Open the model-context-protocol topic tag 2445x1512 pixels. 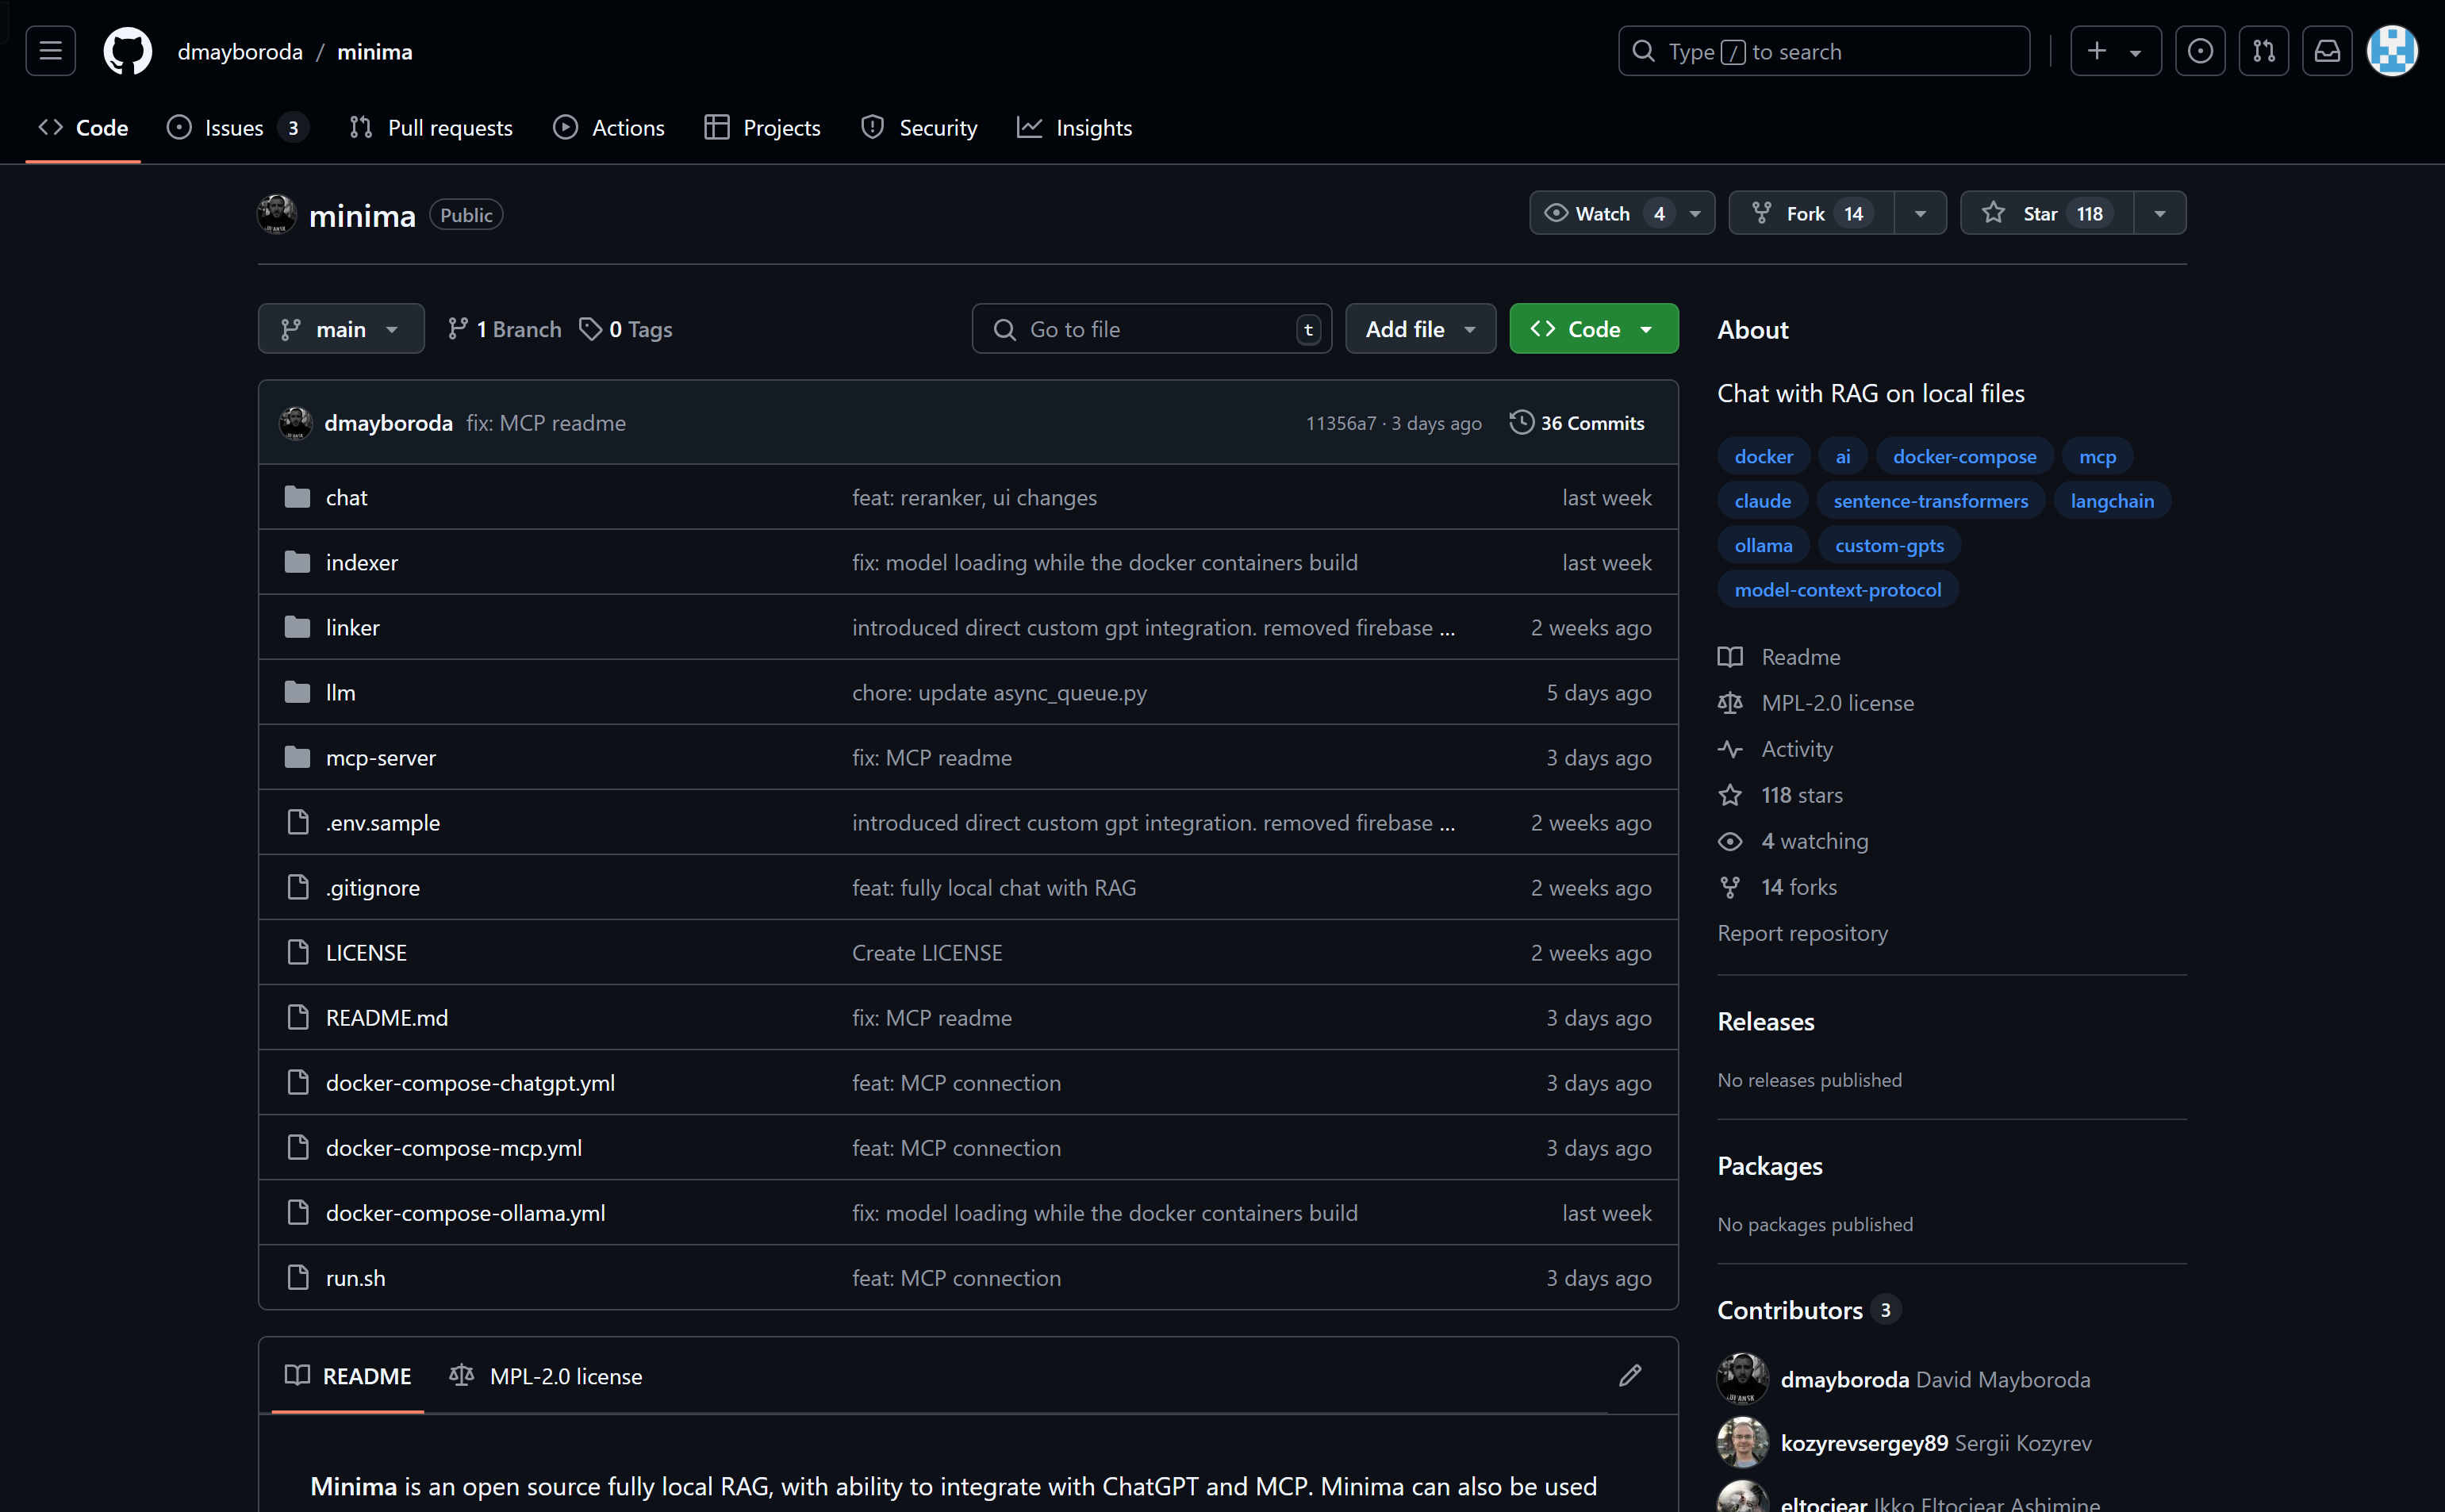tap(1838, 589)
